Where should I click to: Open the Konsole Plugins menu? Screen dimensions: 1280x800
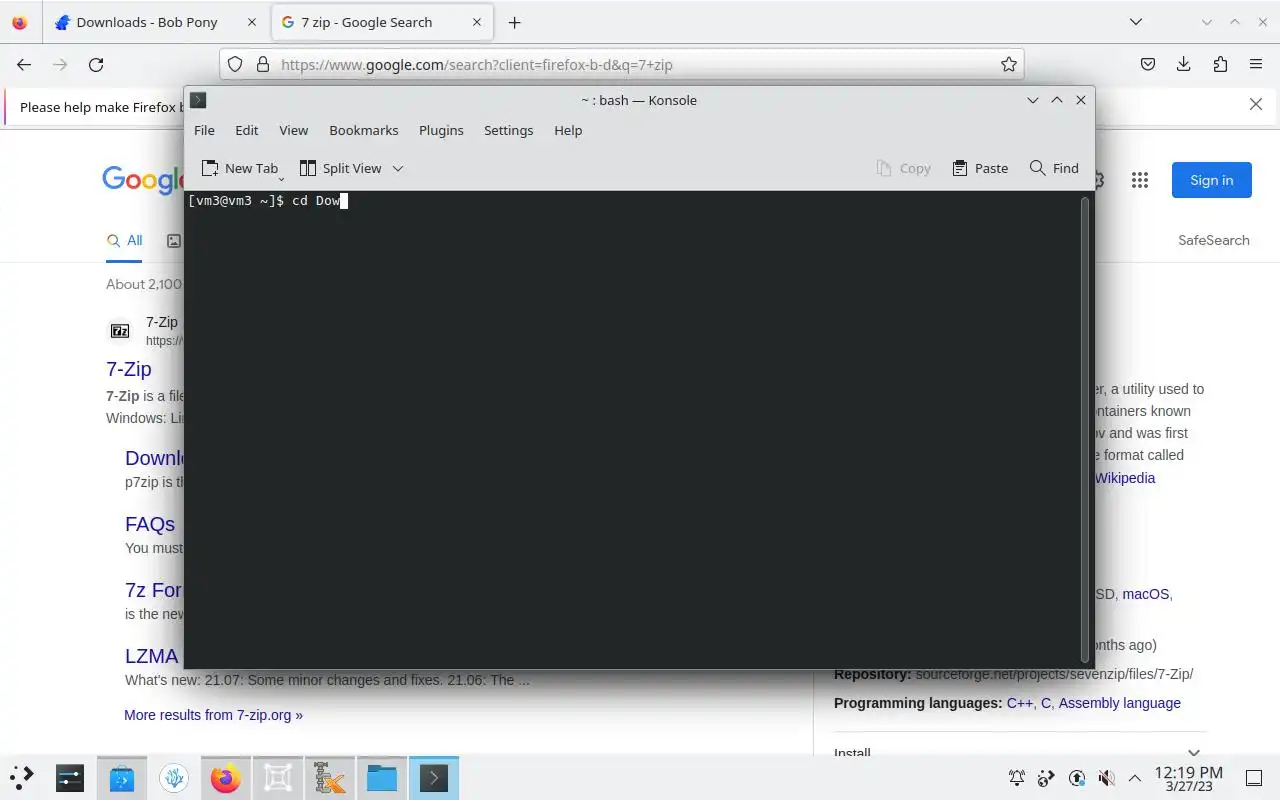point(441,130)
